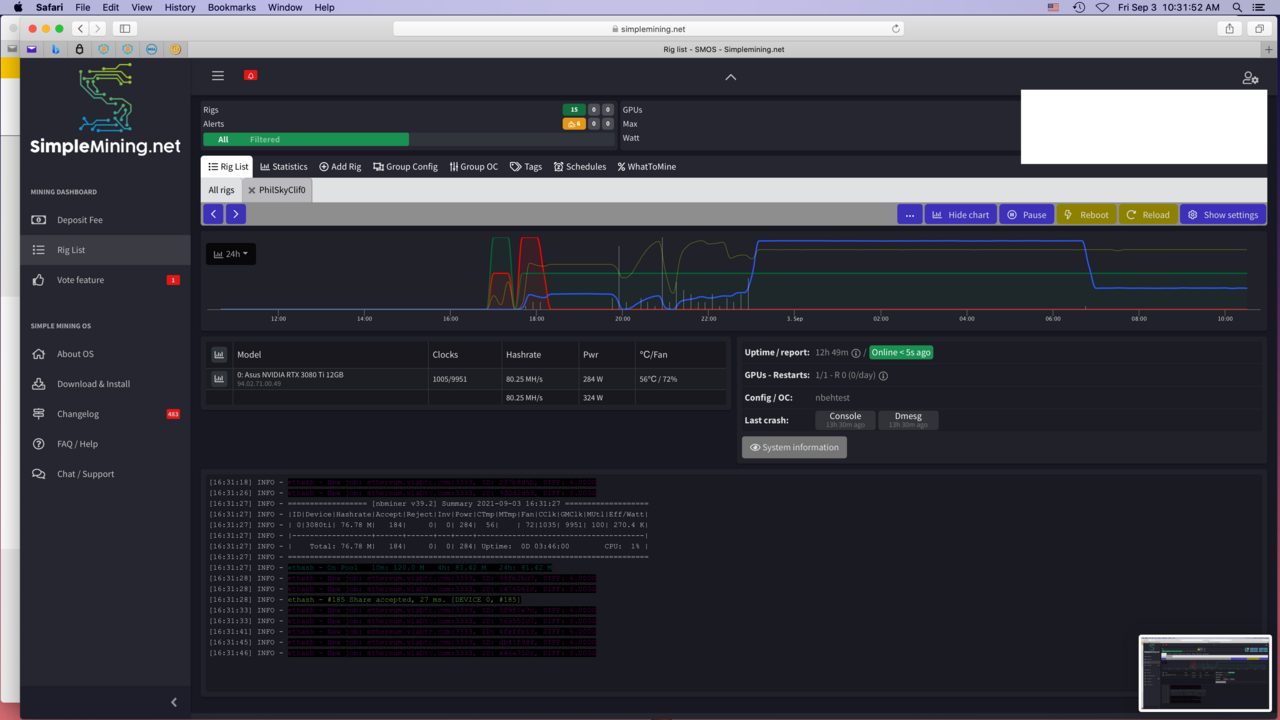Click the Dell favorites bar icon
The image size is (1280, 720).
[151, 49]
